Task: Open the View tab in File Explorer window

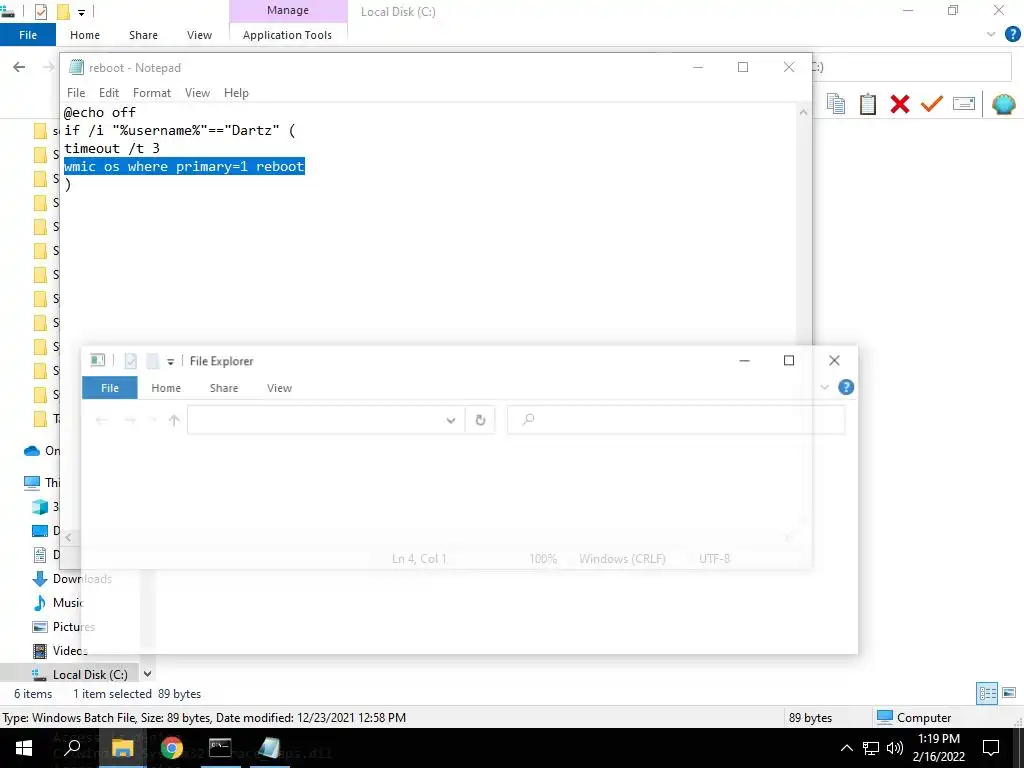Action: [279, 388]
